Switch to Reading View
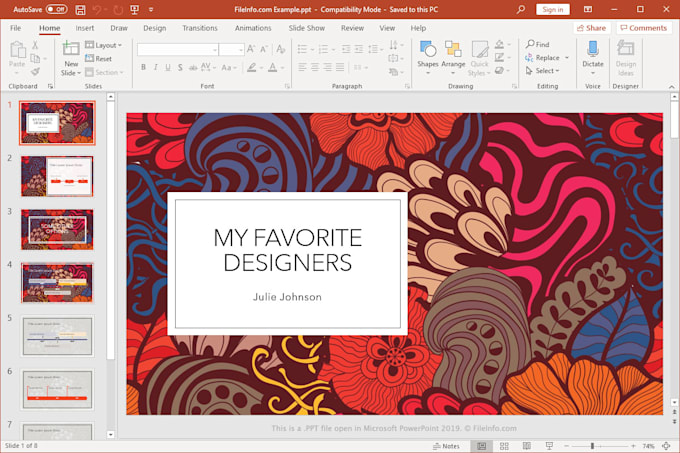680x453 pixels. [525, 445]
